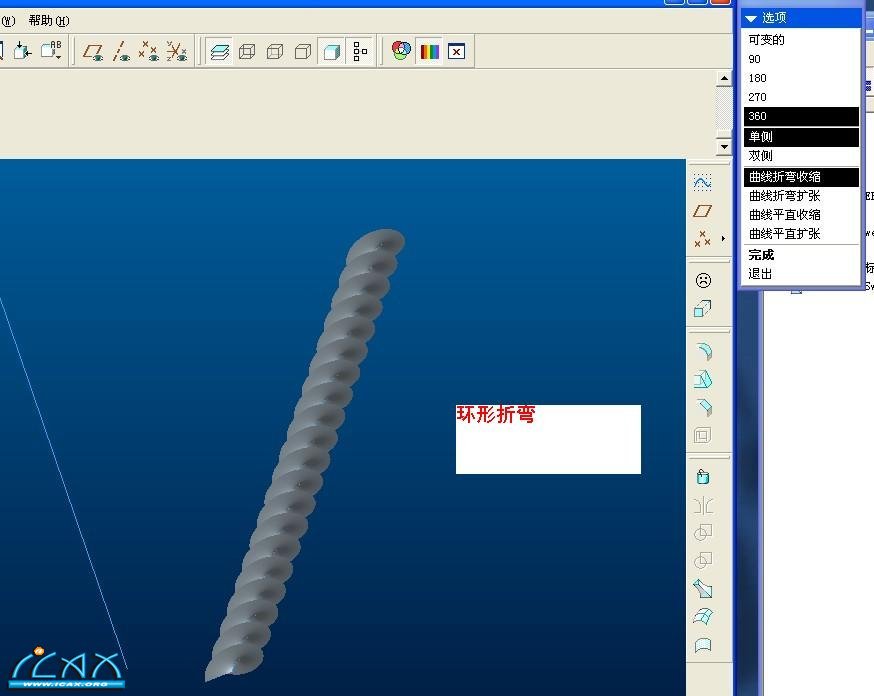Select the datum plane tool in right toolbar

(703, 211)
